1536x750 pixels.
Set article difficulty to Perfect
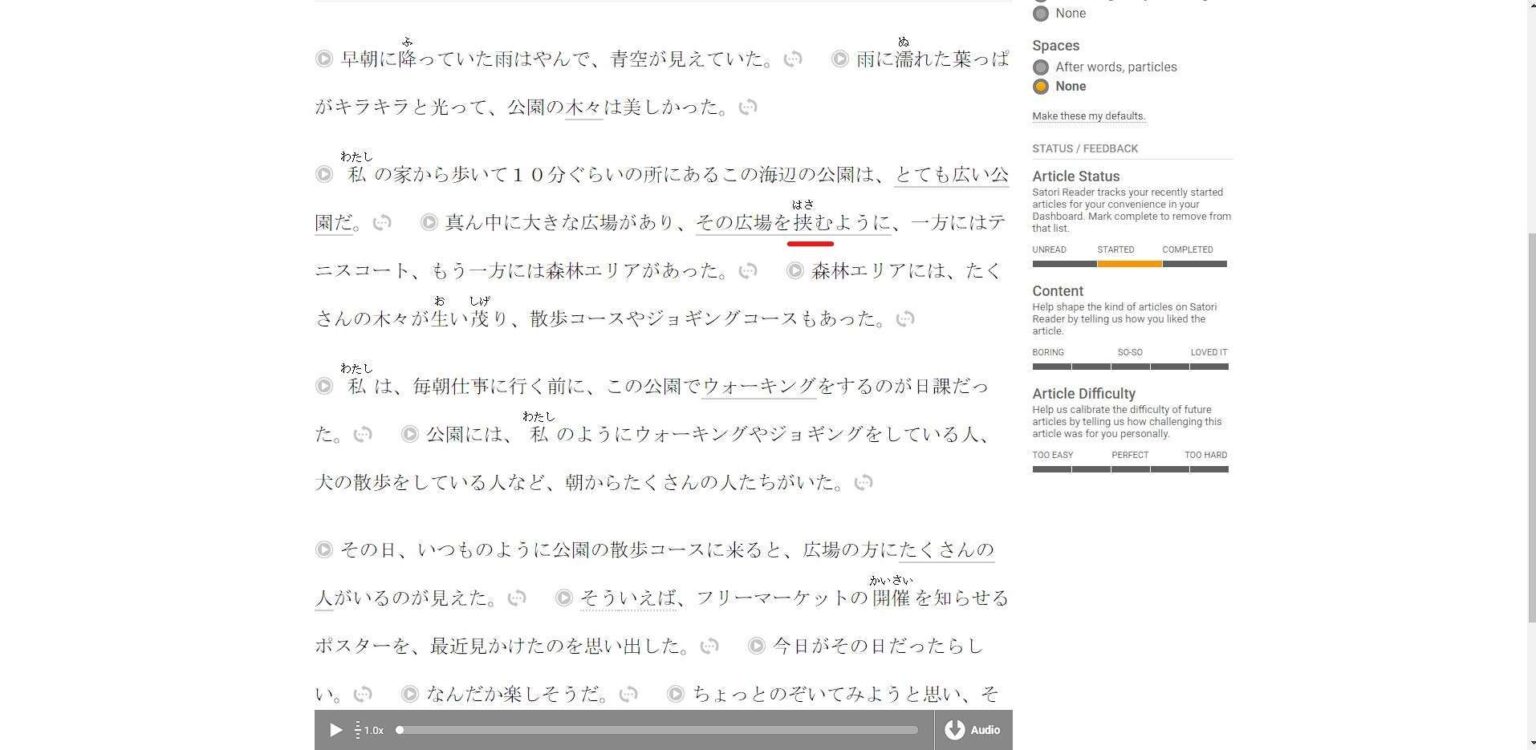coord(1130,468)
